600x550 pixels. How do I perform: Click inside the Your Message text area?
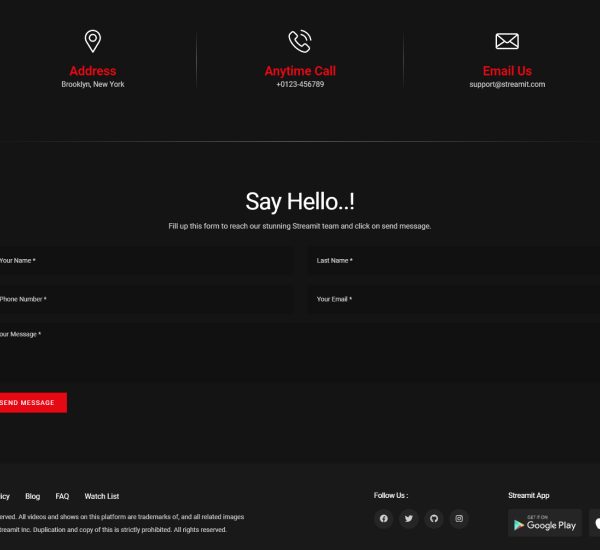300,355
